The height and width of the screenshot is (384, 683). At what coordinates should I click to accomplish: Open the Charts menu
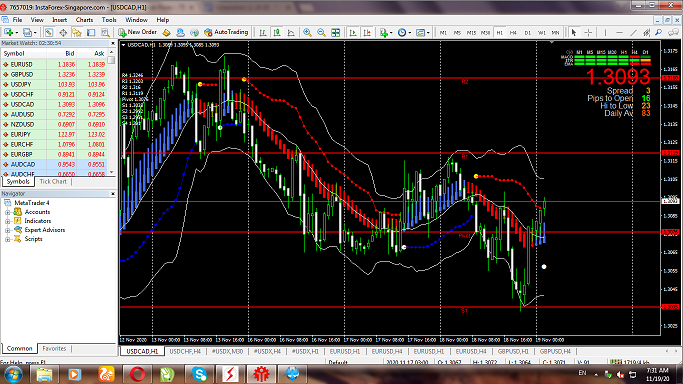[x=84, y=20]
